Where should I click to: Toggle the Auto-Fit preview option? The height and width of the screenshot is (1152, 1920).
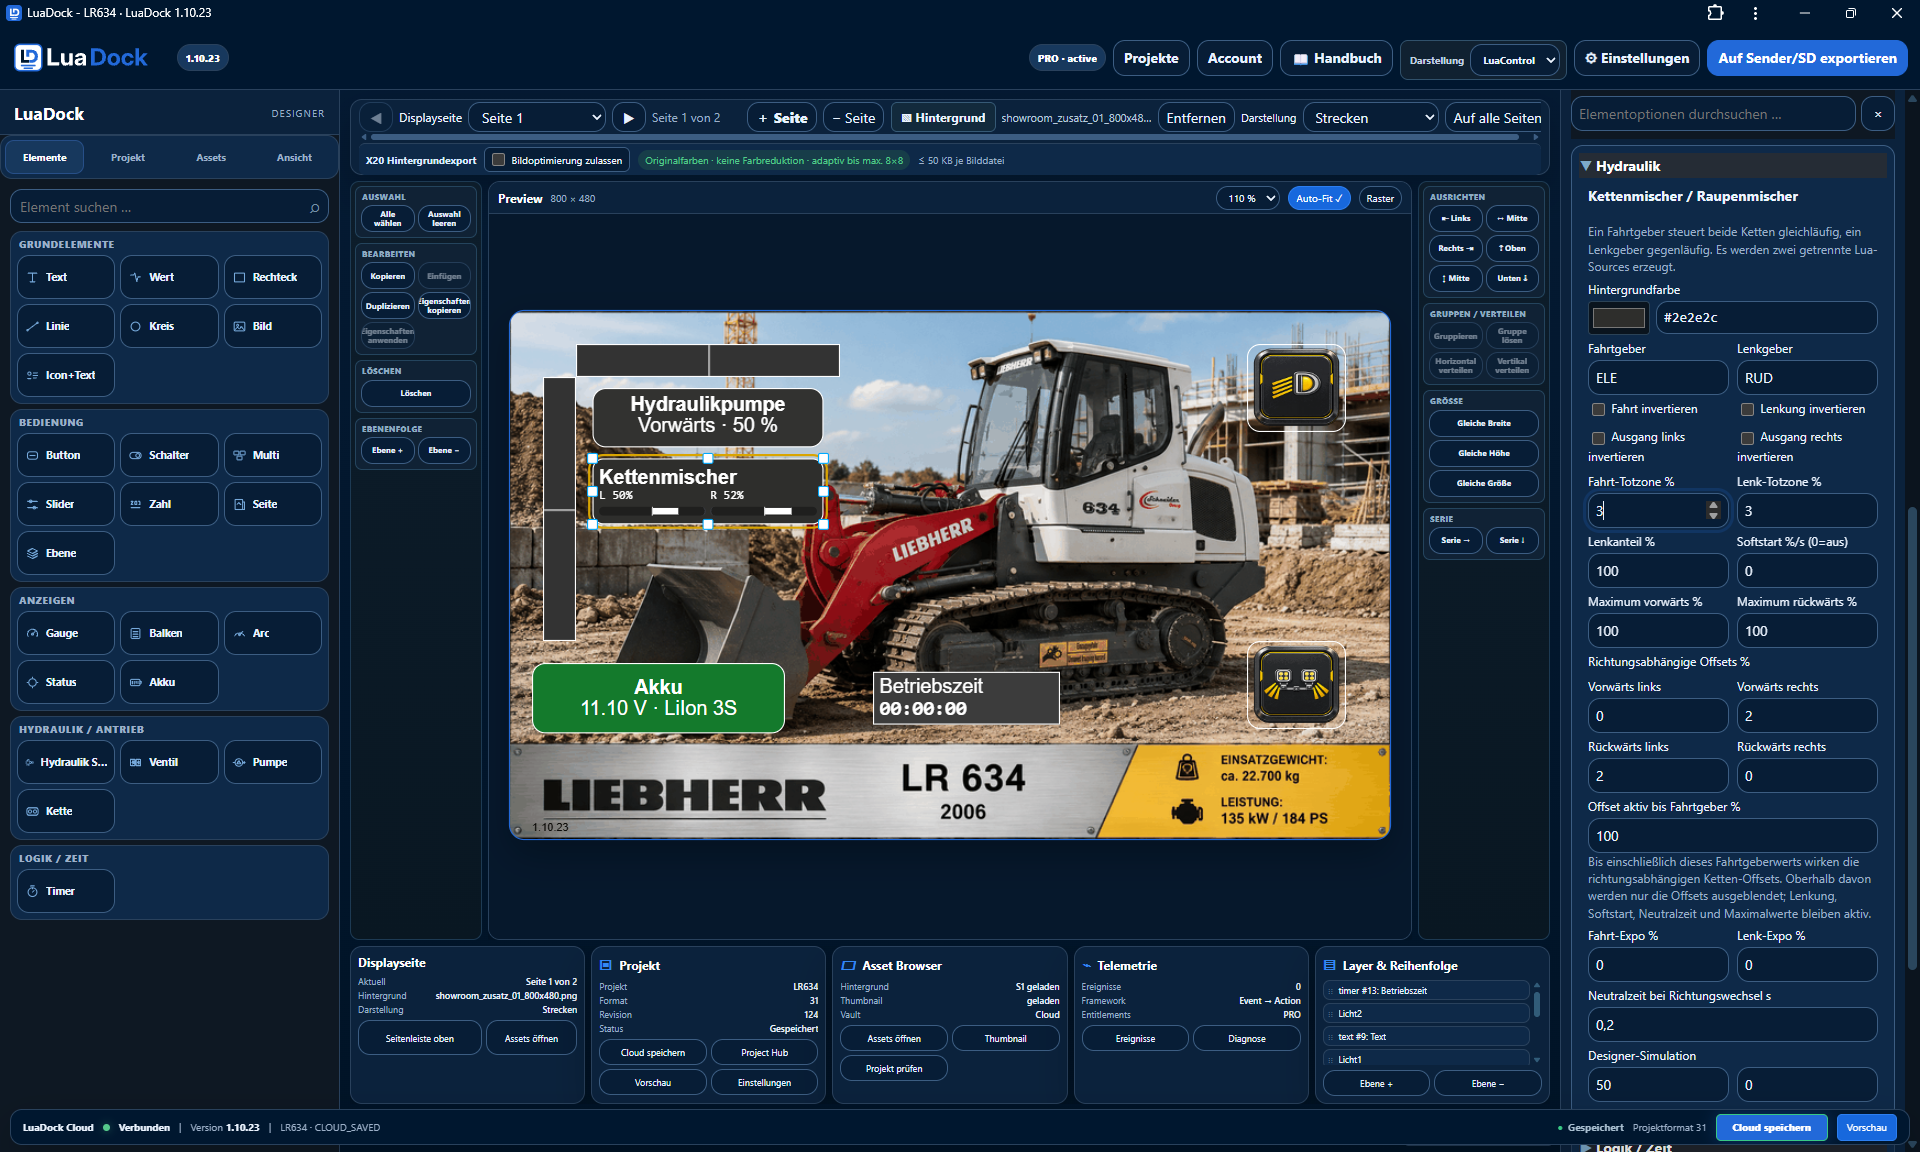tap(1319, 198)
